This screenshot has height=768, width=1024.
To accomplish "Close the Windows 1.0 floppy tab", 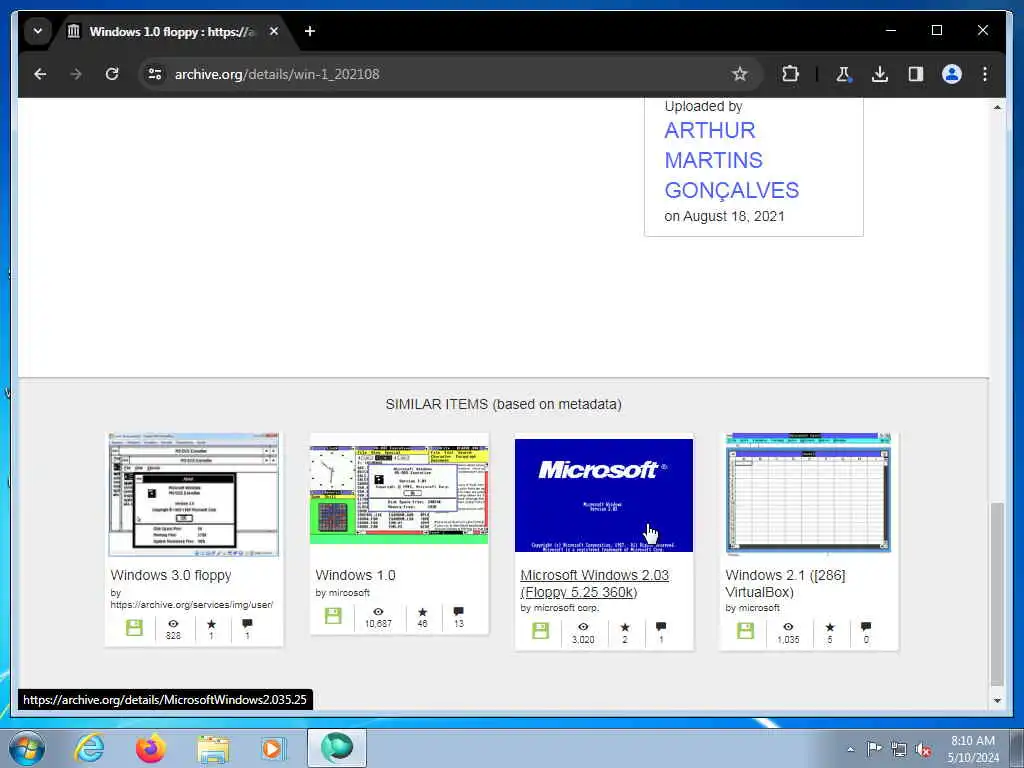I will [274, 31].
